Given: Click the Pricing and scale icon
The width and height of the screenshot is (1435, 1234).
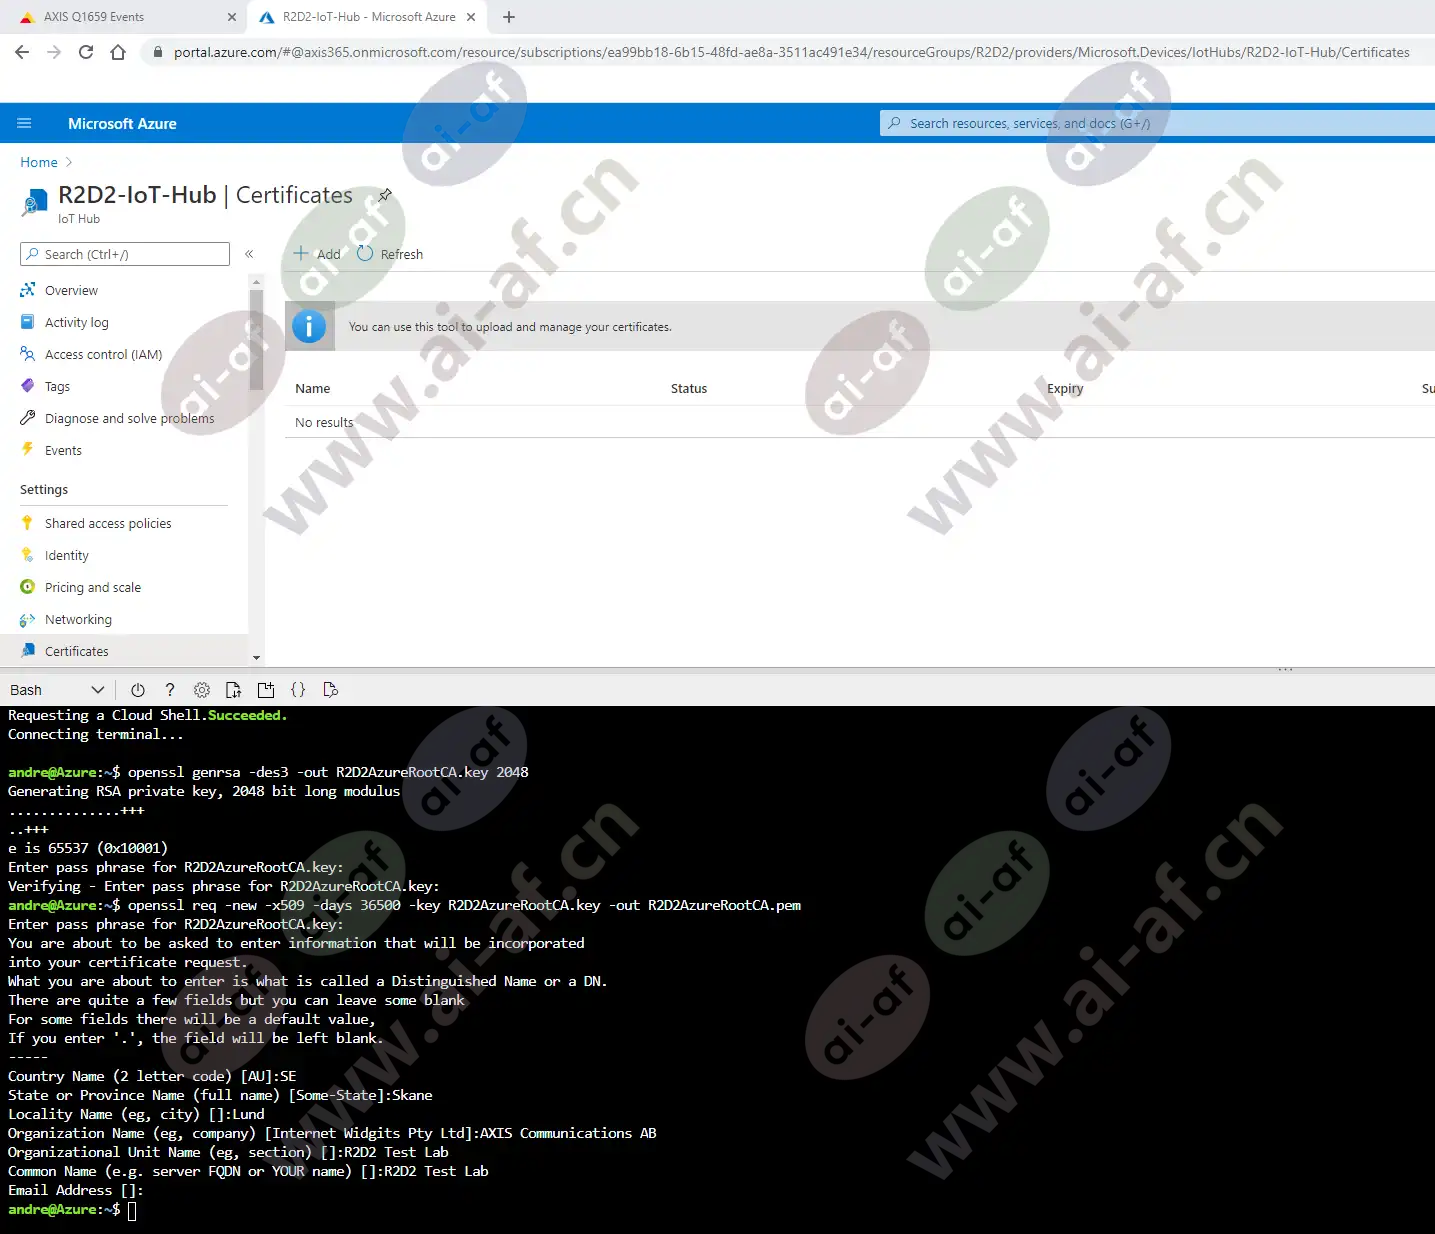Looking at the screenshot, I should tap(28, 587).
